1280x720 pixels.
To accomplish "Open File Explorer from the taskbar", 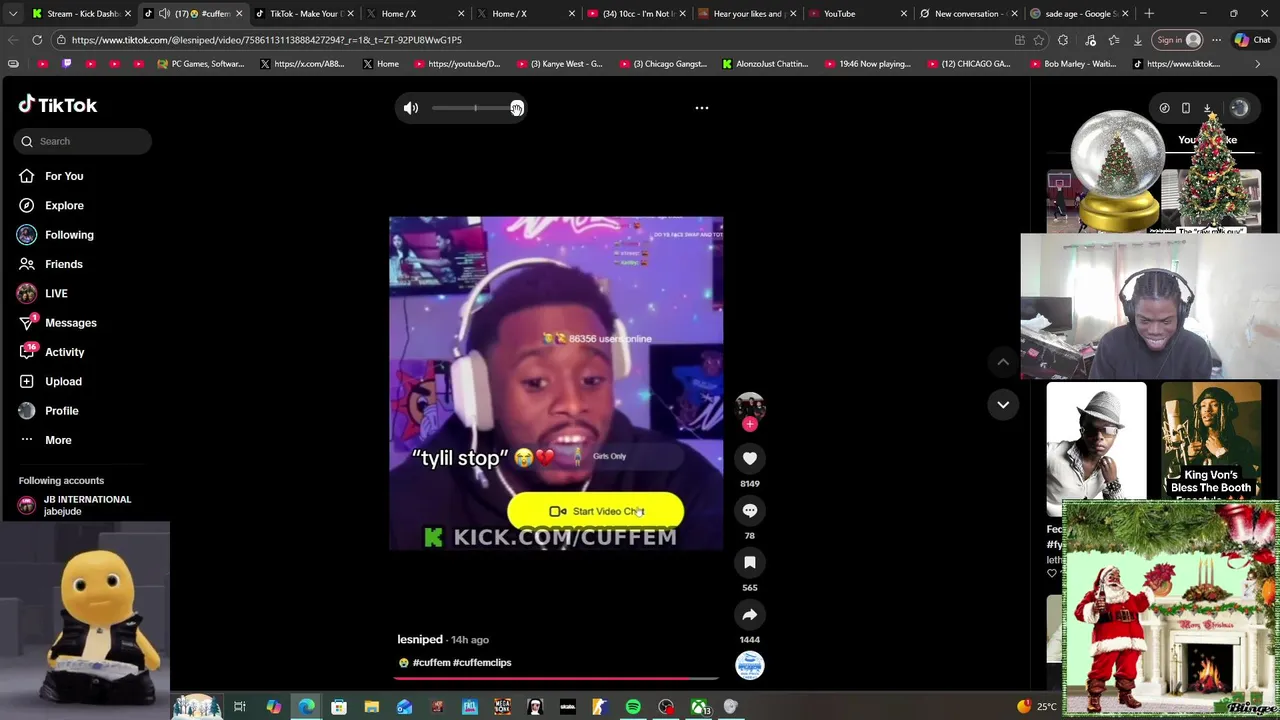I will 371,707.
